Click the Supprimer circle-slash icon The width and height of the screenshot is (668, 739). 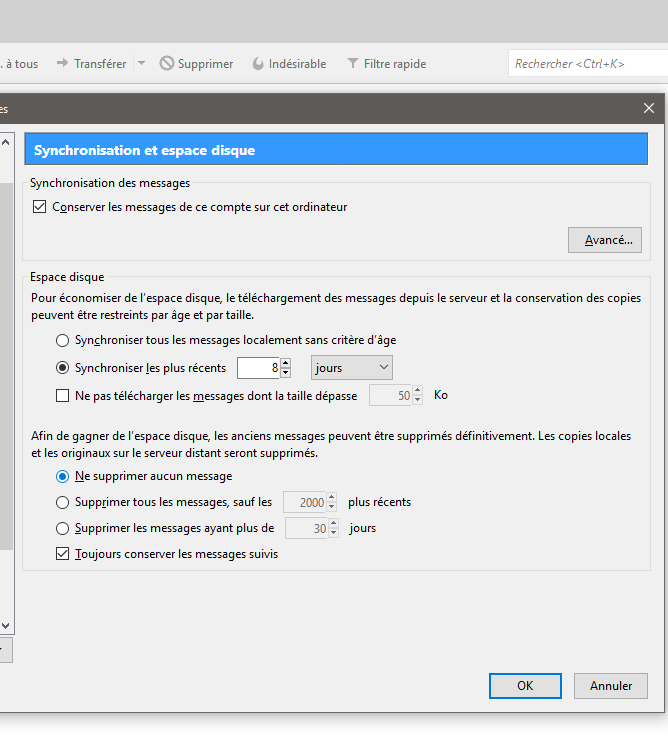point(166,63)
